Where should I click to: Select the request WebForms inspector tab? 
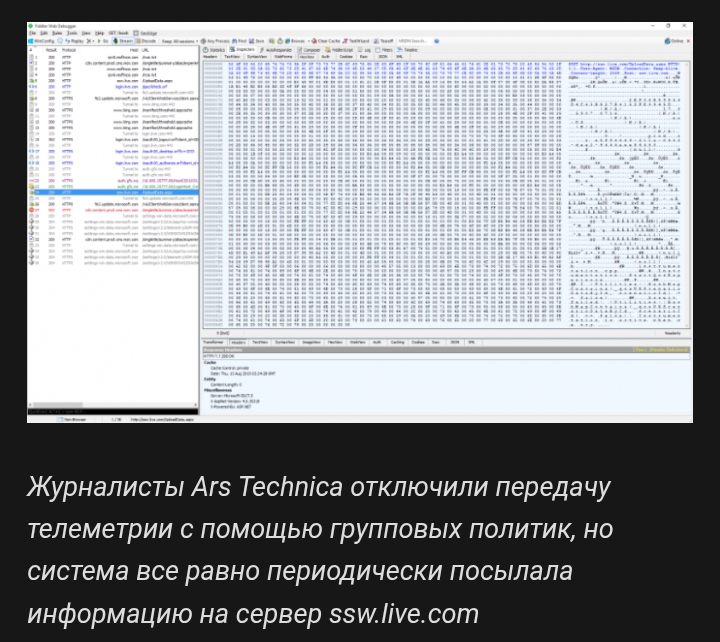tap(283, 56)
